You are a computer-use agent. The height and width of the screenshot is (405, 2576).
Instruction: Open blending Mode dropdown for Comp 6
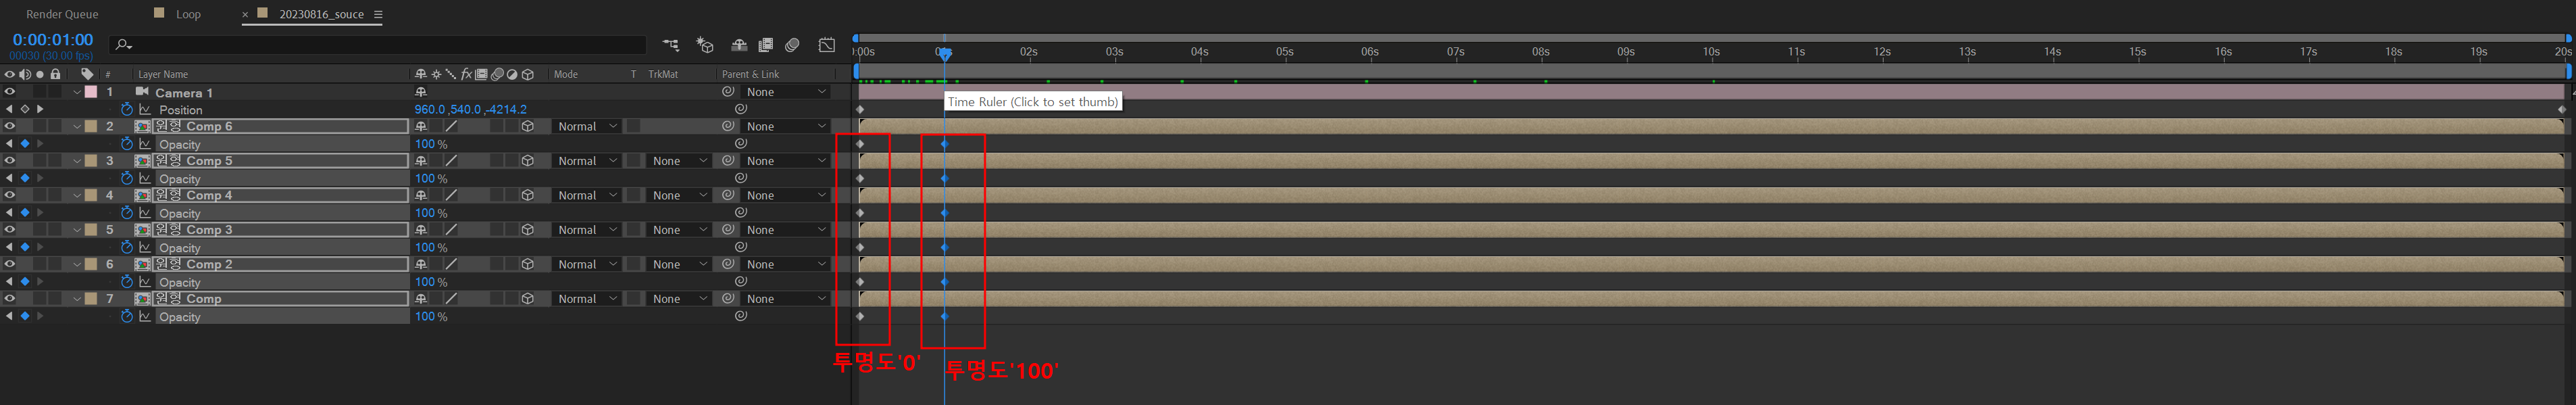(587, 127)
